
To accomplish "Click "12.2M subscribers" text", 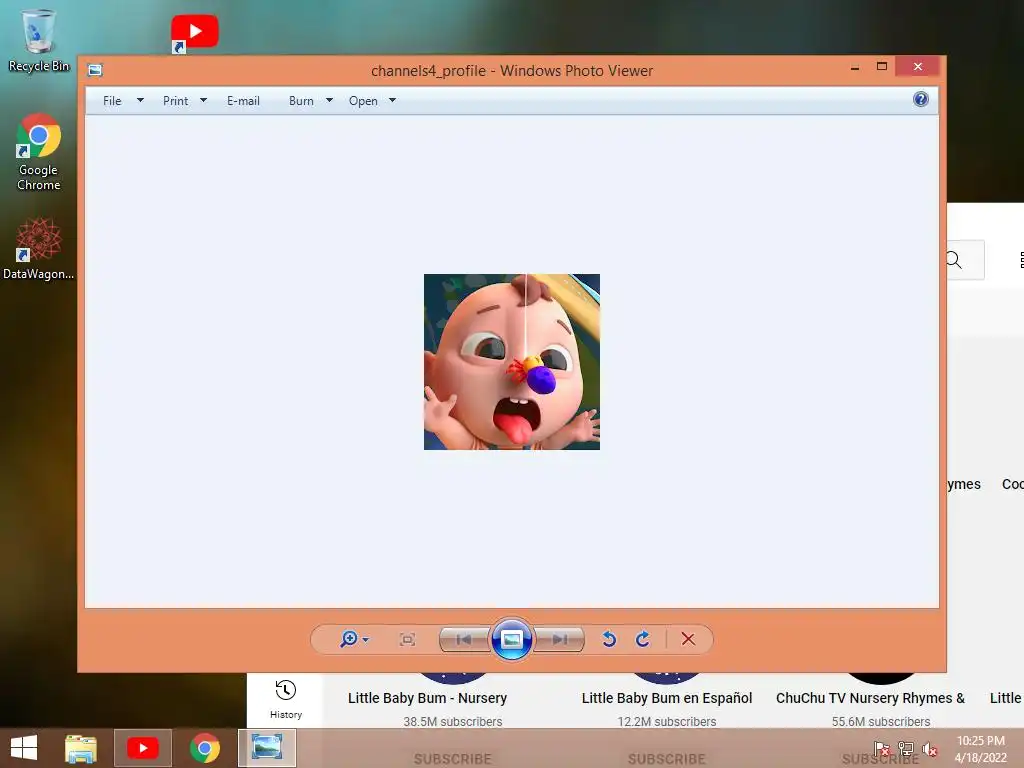I will click(667, 722).
